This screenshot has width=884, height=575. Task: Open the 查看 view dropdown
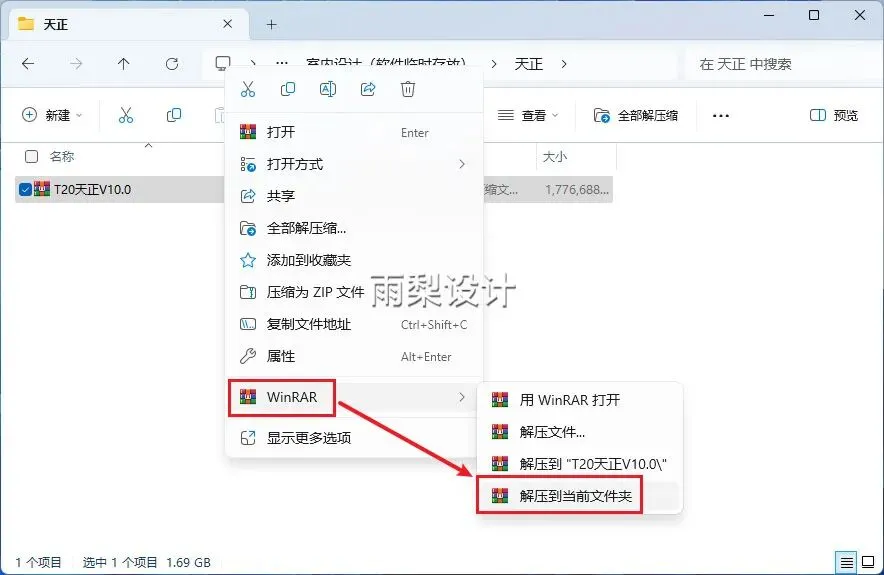coord(528,116)
